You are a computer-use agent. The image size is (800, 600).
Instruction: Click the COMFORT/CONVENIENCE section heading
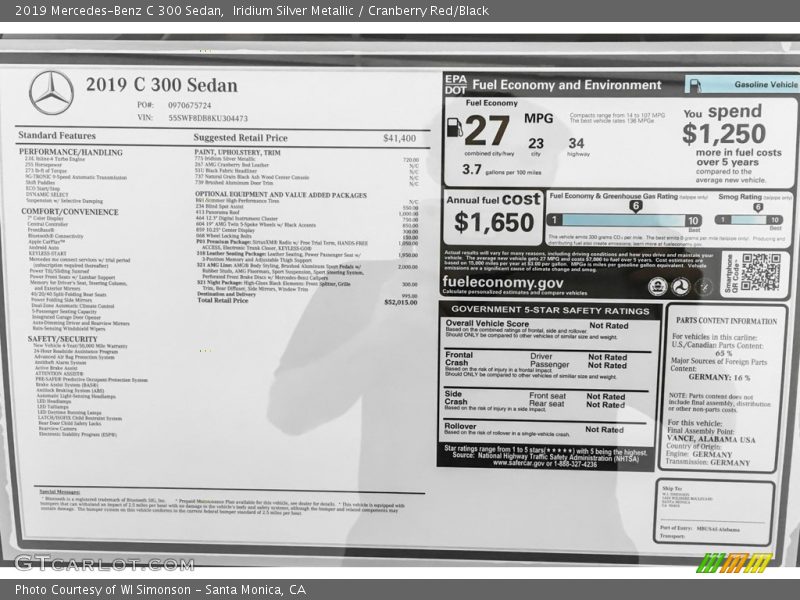coord(70,212)
